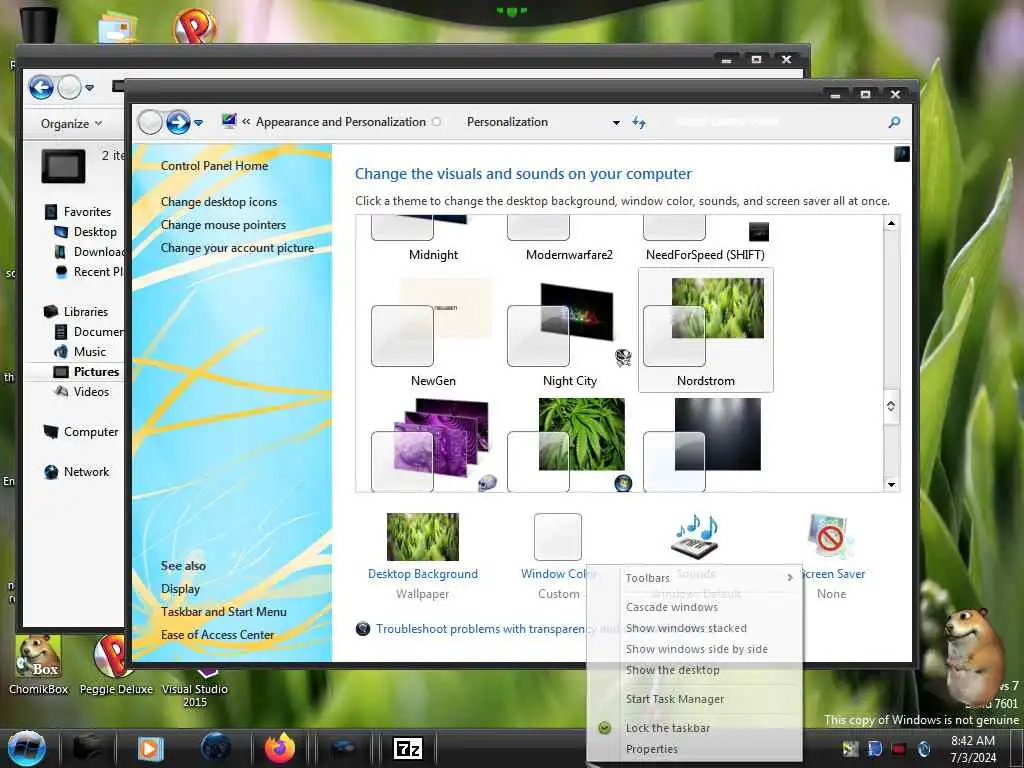
Task: Open the Recycle Bin desktop icon
Action: pos(39,25)
